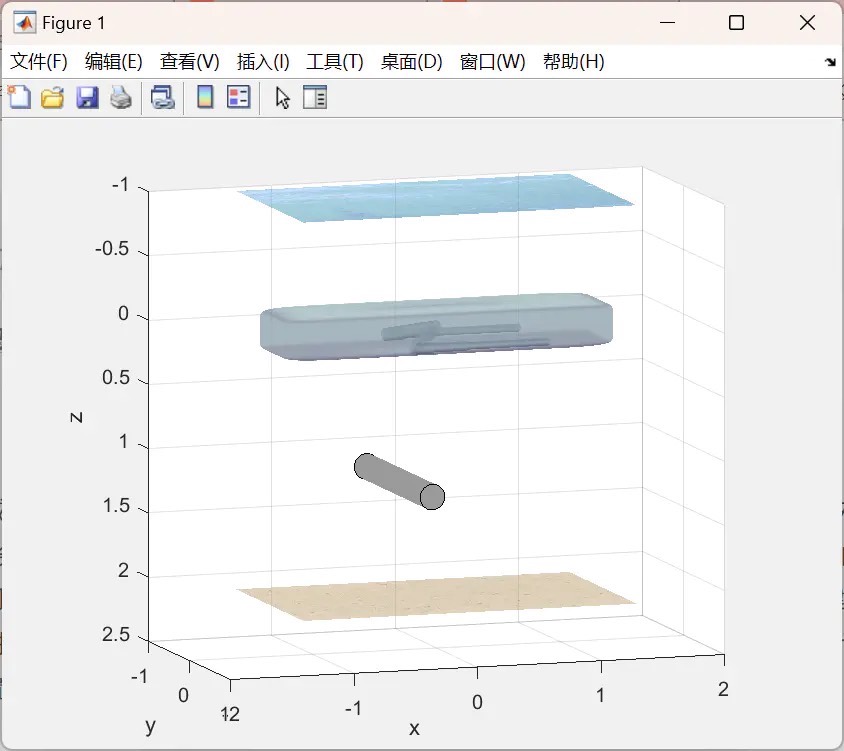Select the gray cylinder object in plot
The width and height of the screenshot is (844, 751).
click(x=399, y=481)
